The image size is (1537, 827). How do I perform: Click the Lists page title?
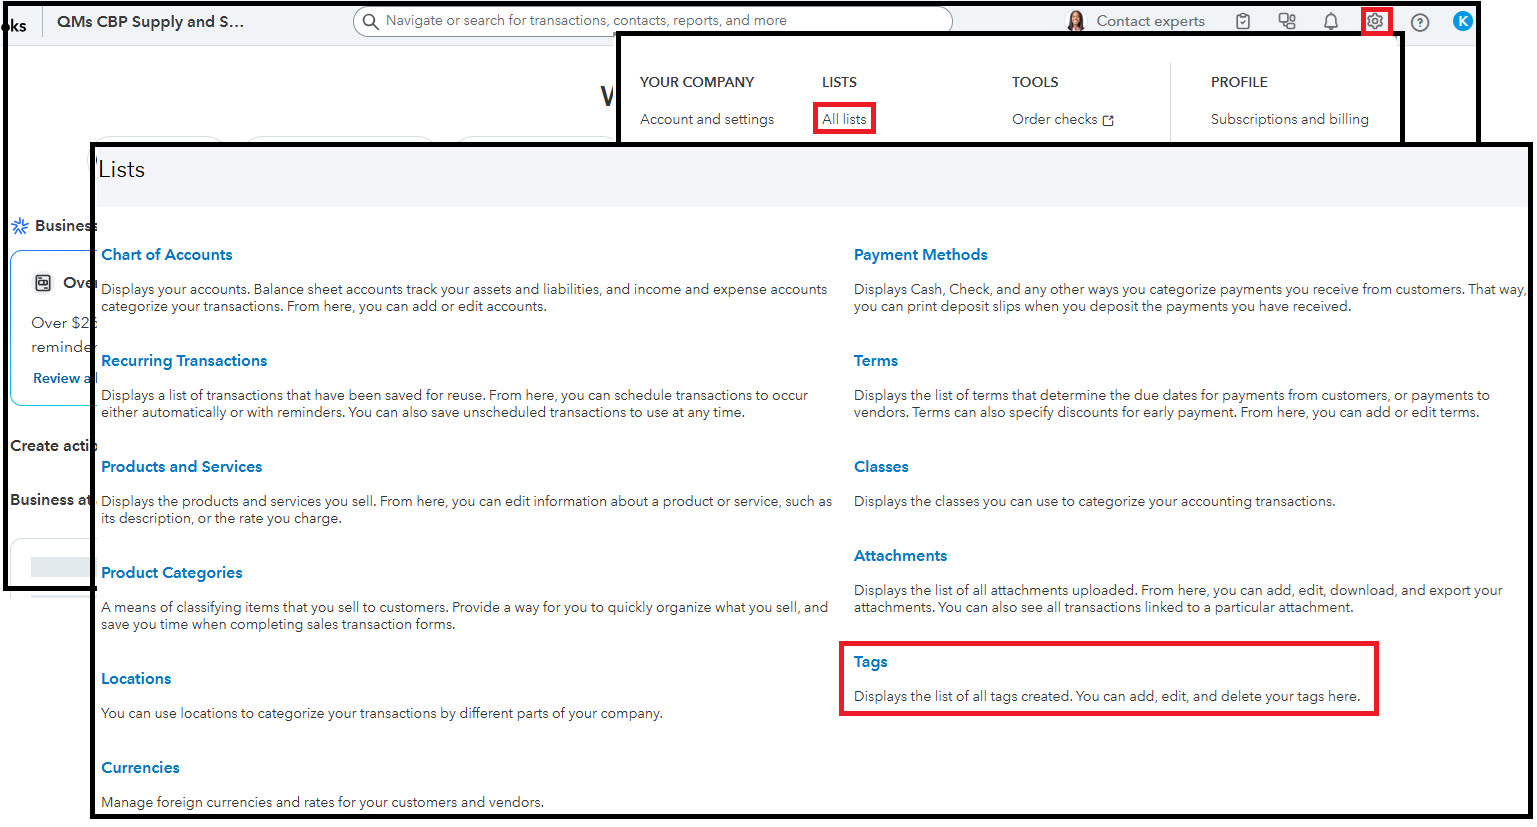[x=122, y=170]
